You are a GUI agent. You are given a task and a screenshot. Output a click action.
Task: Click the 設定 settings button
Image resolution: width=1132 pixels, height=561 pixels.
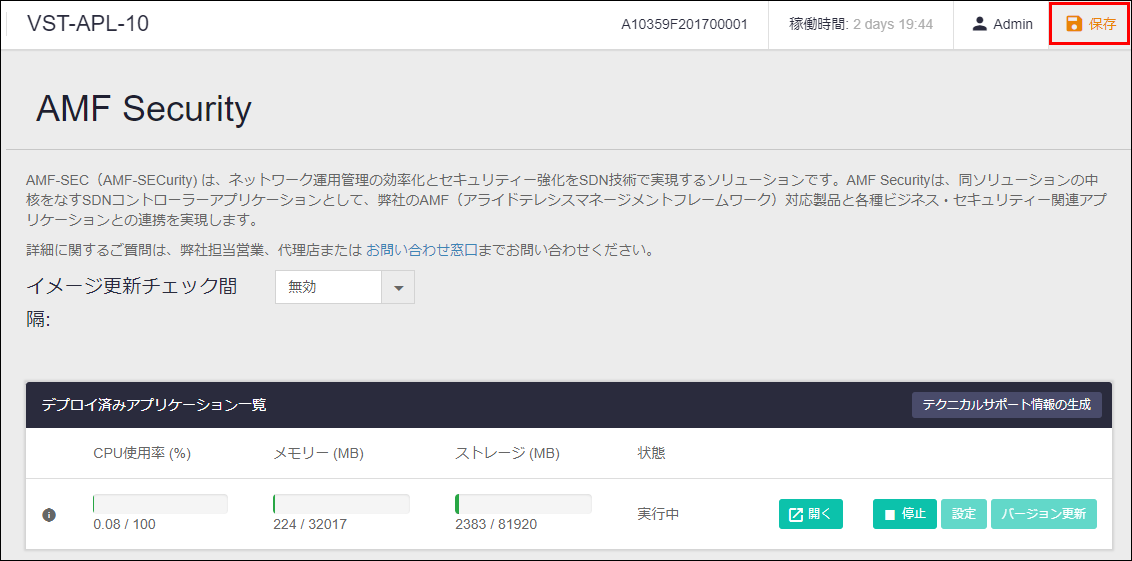[964, 514]
